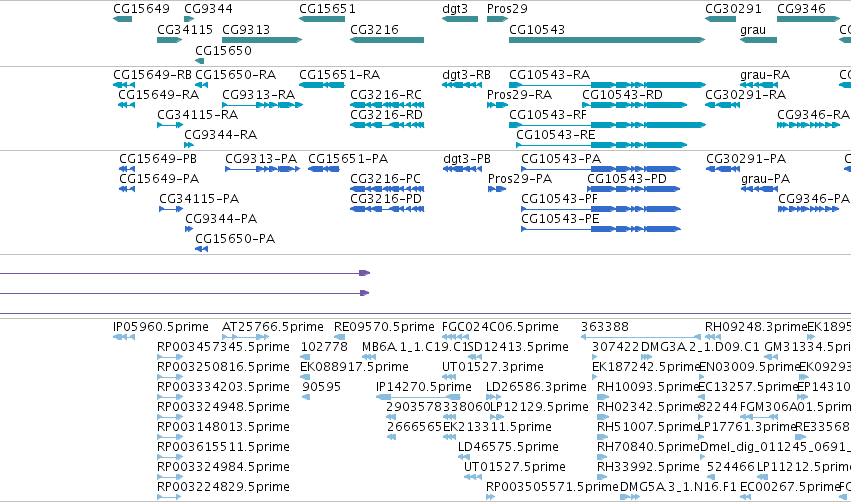This screenshot has height=502, width=851.
Task: Click EST IP05960.5prime
Action: (x=161, y=327)
